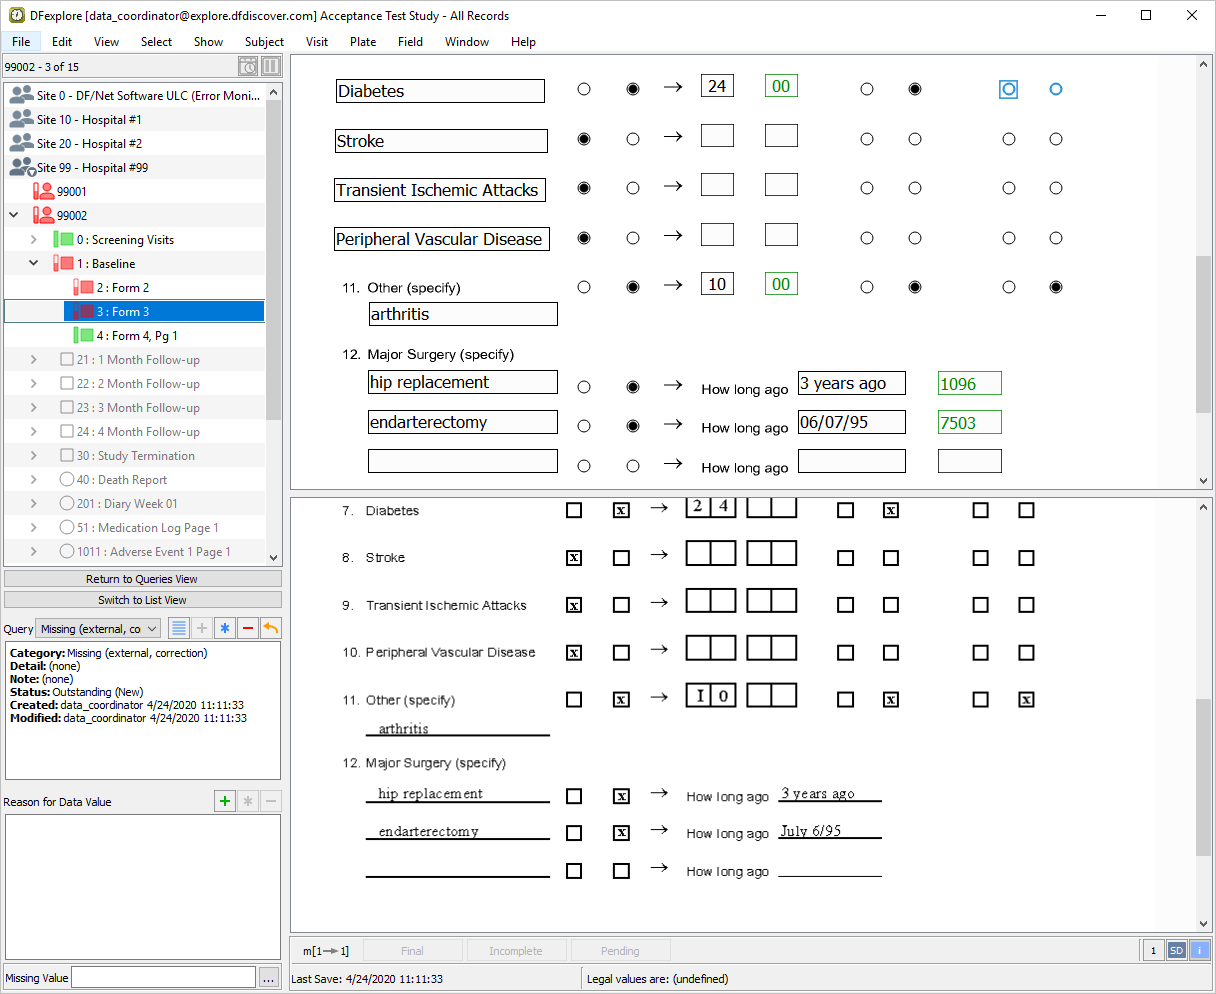Open the Subject menu
This screenshot has height=994, width=1216.
coord(264,42)
